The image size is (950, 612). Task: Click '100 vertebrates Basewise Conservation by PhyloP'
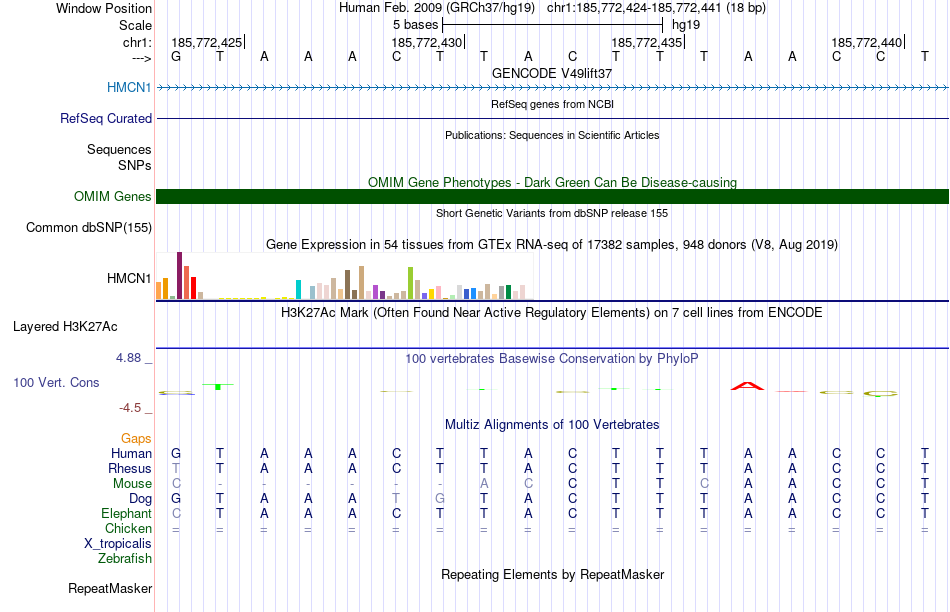(x=552, y=359)
